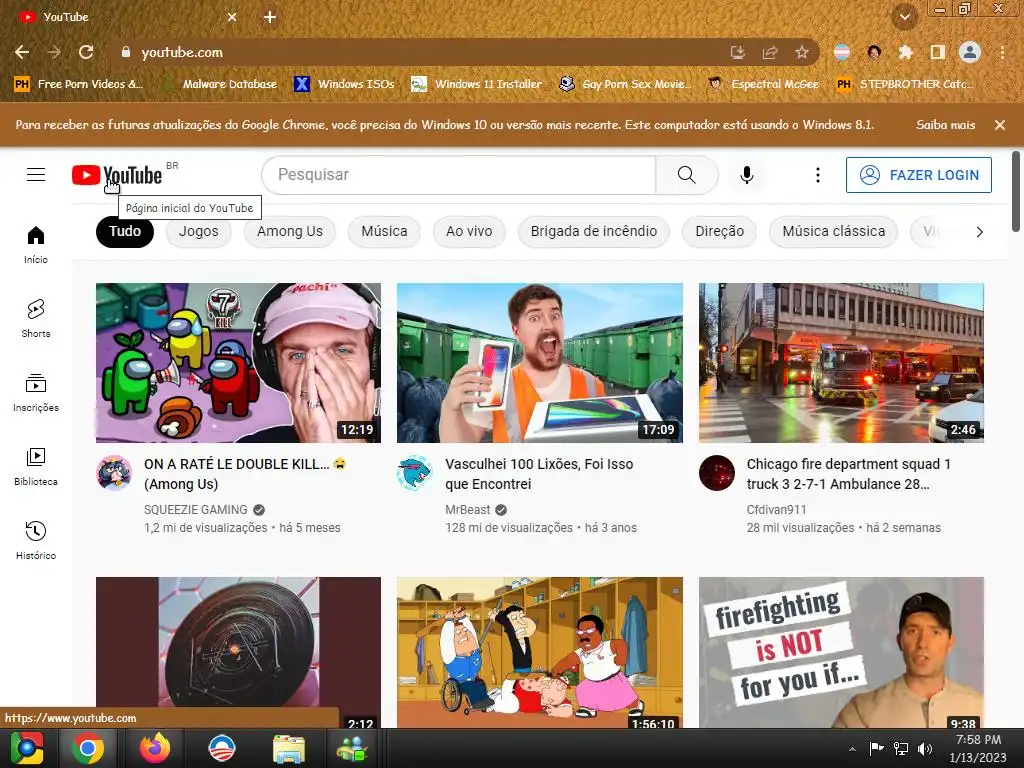Select the Jogos category chip

click(x=199, y=232)
